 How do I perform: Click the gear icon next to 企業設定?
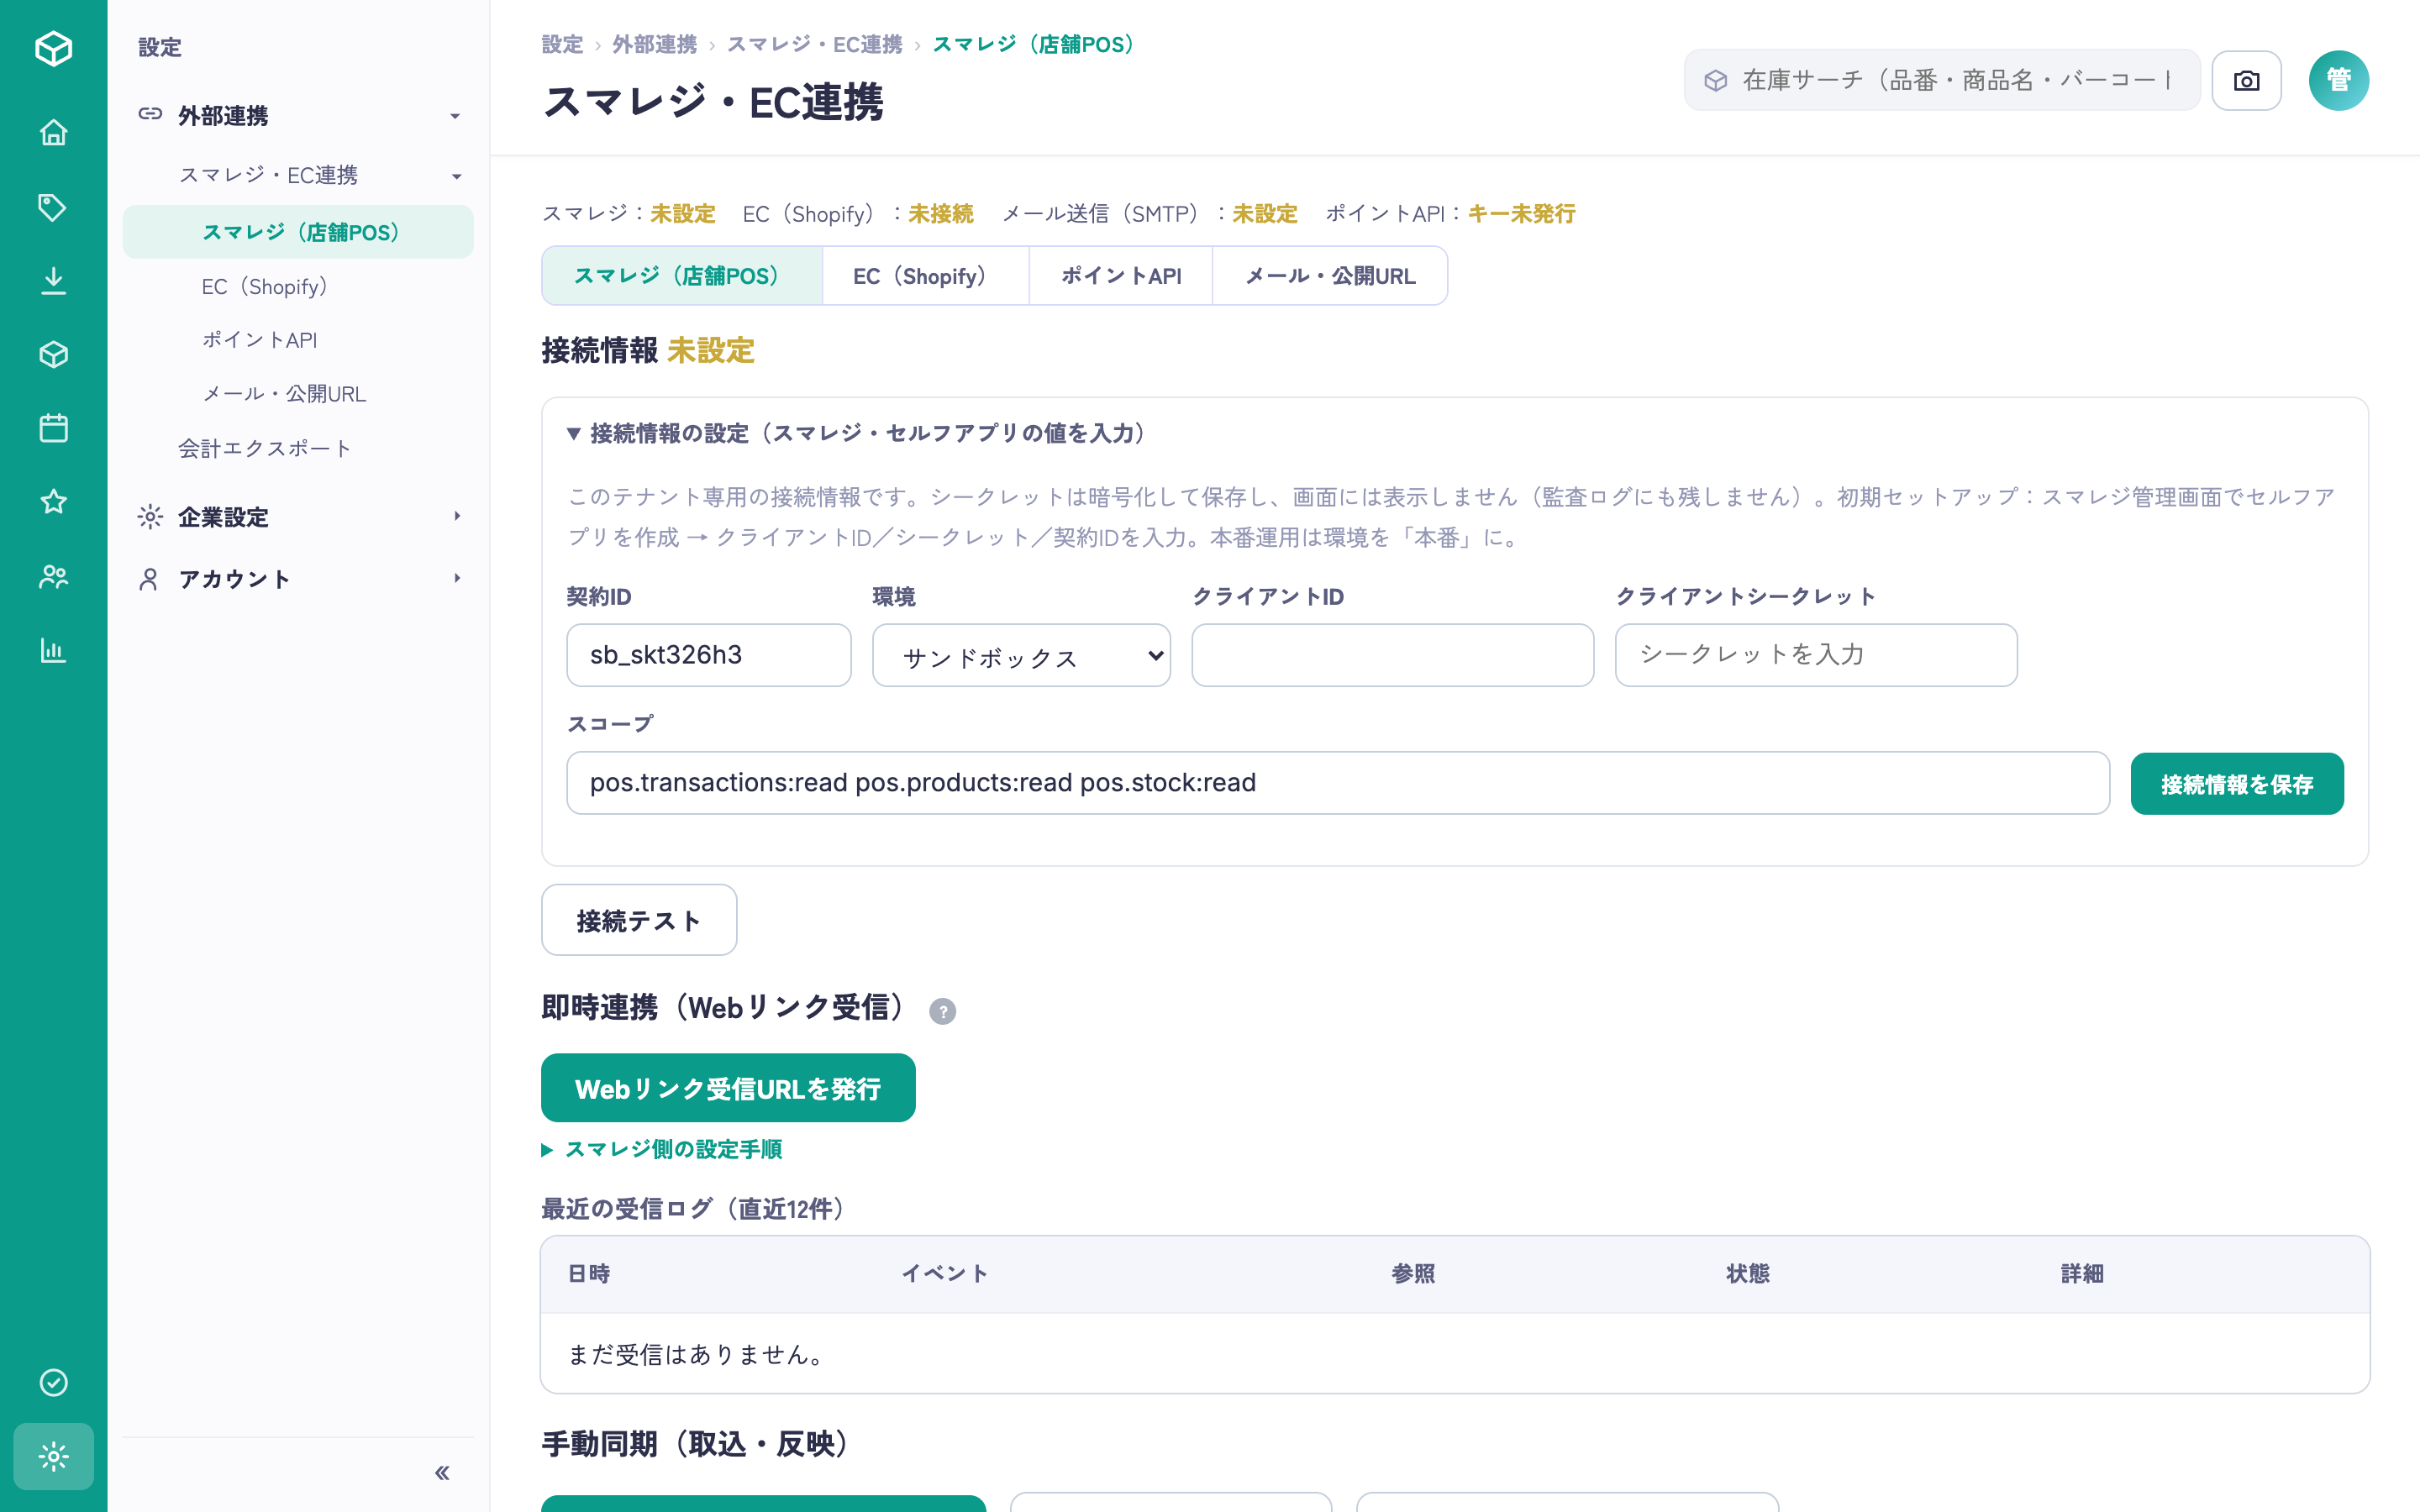[150, 516]
